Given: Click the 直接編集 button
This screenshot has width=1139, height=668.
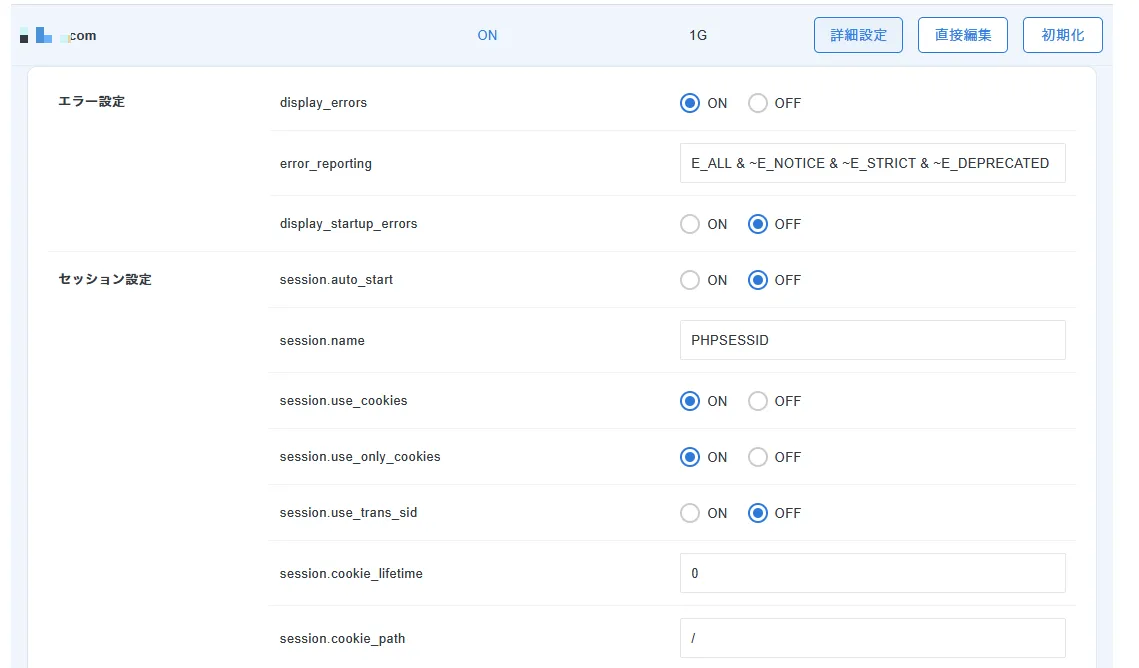Looking at the screenshot, I should click(x=962, y=35).
